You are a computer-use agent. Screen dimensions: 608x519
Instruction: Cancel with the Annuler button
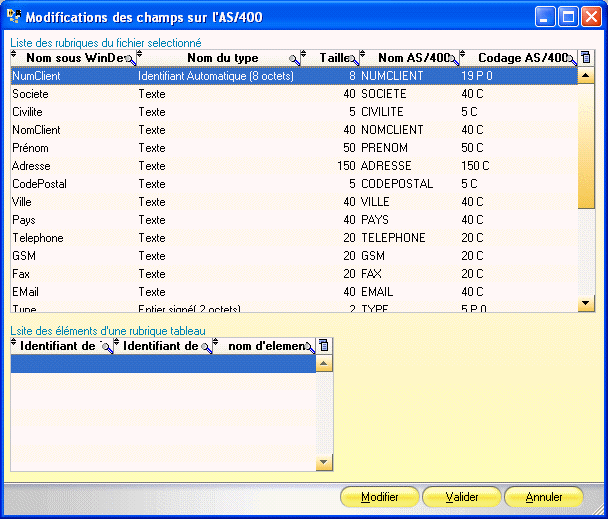(x=544, y=497)
